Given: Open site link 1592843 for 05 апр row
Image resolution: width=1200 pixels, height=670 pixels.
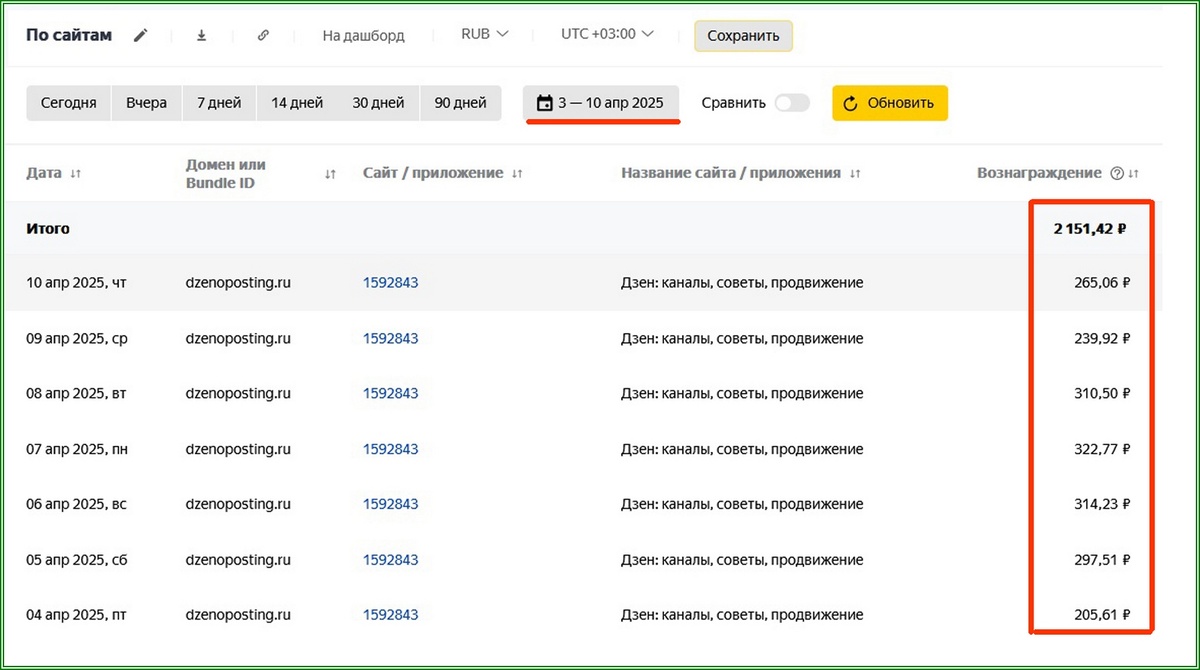Looking at the screenshot, I should click(390, 559).
